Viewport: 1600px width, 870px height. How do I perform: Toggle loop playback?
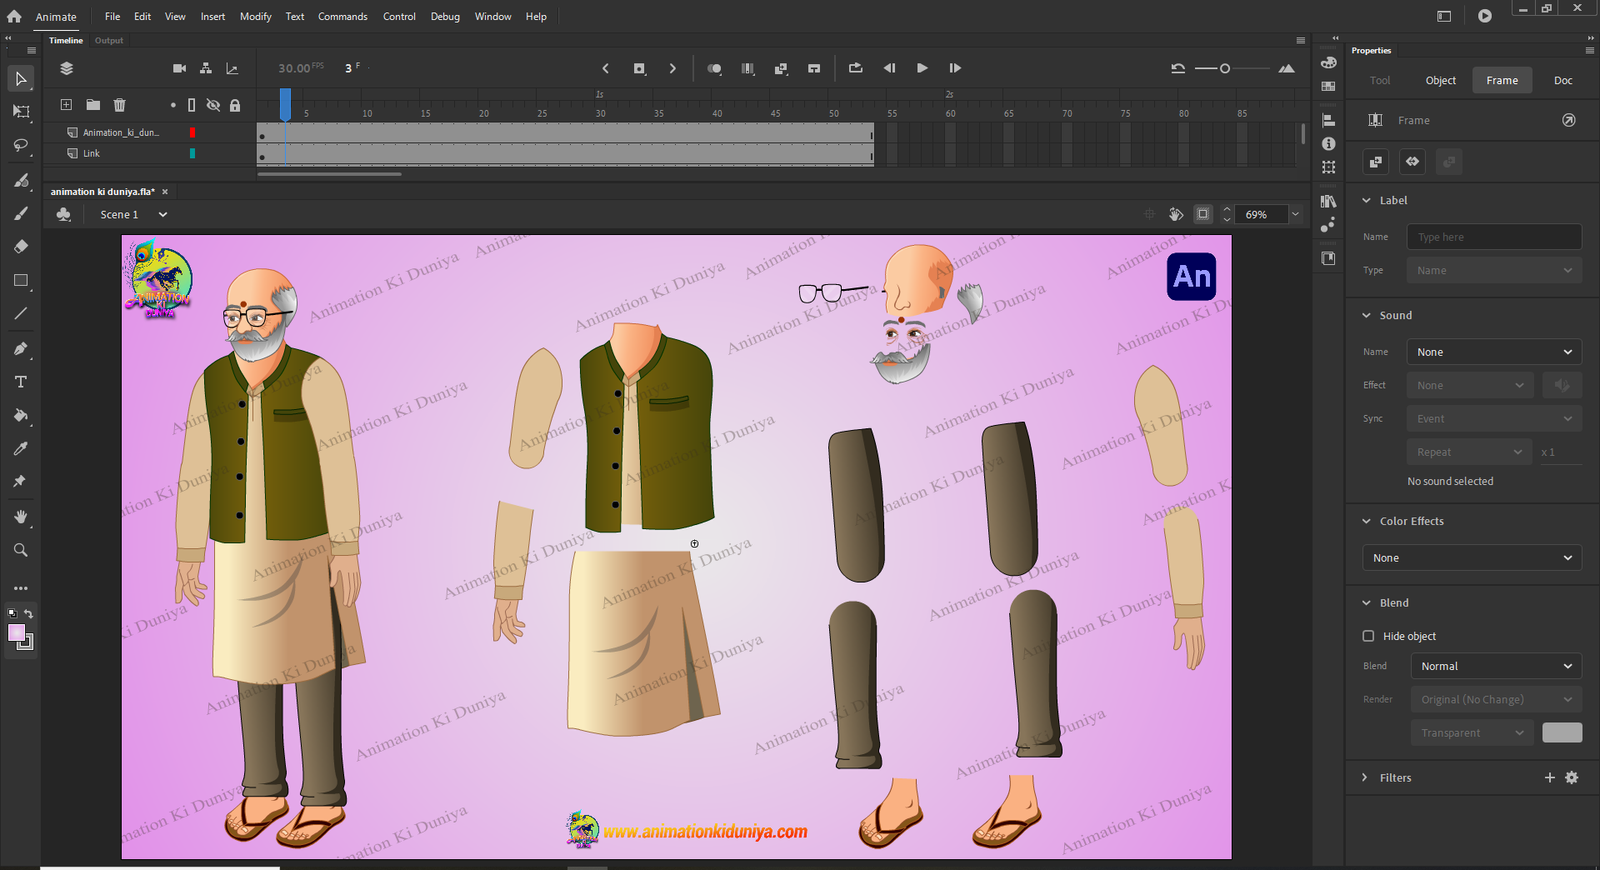pos(855,68)
